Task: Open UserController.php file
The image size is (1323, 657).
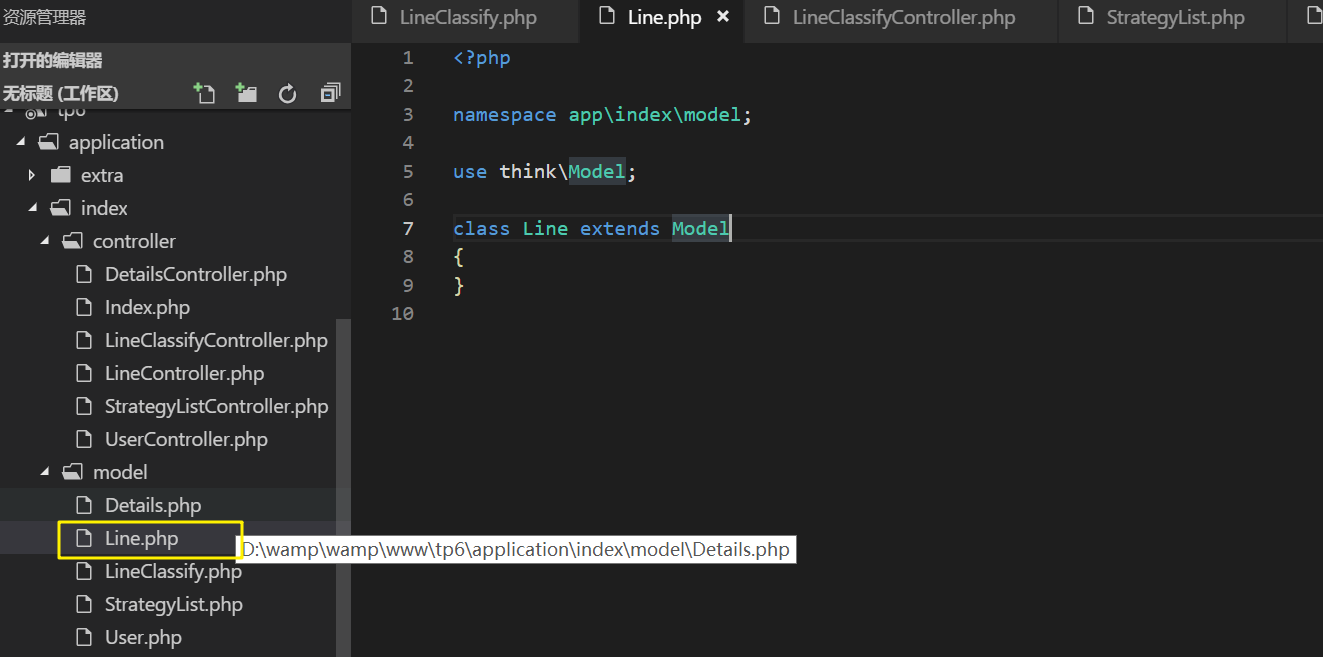Action: coord(186,439)
